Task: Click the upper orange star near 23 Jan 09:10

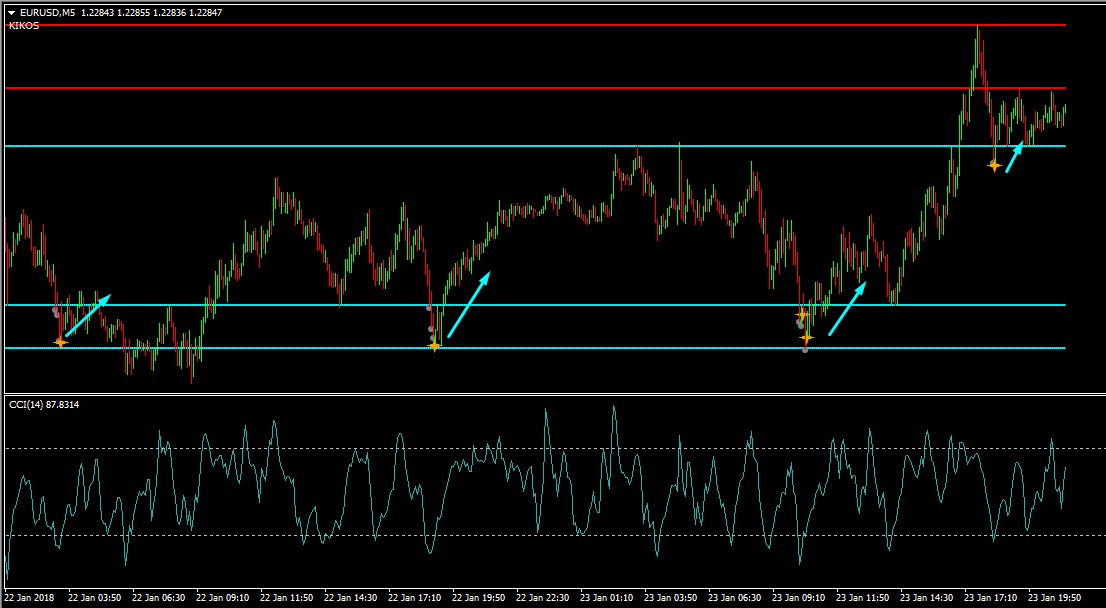Action: [x=801, y=315]
